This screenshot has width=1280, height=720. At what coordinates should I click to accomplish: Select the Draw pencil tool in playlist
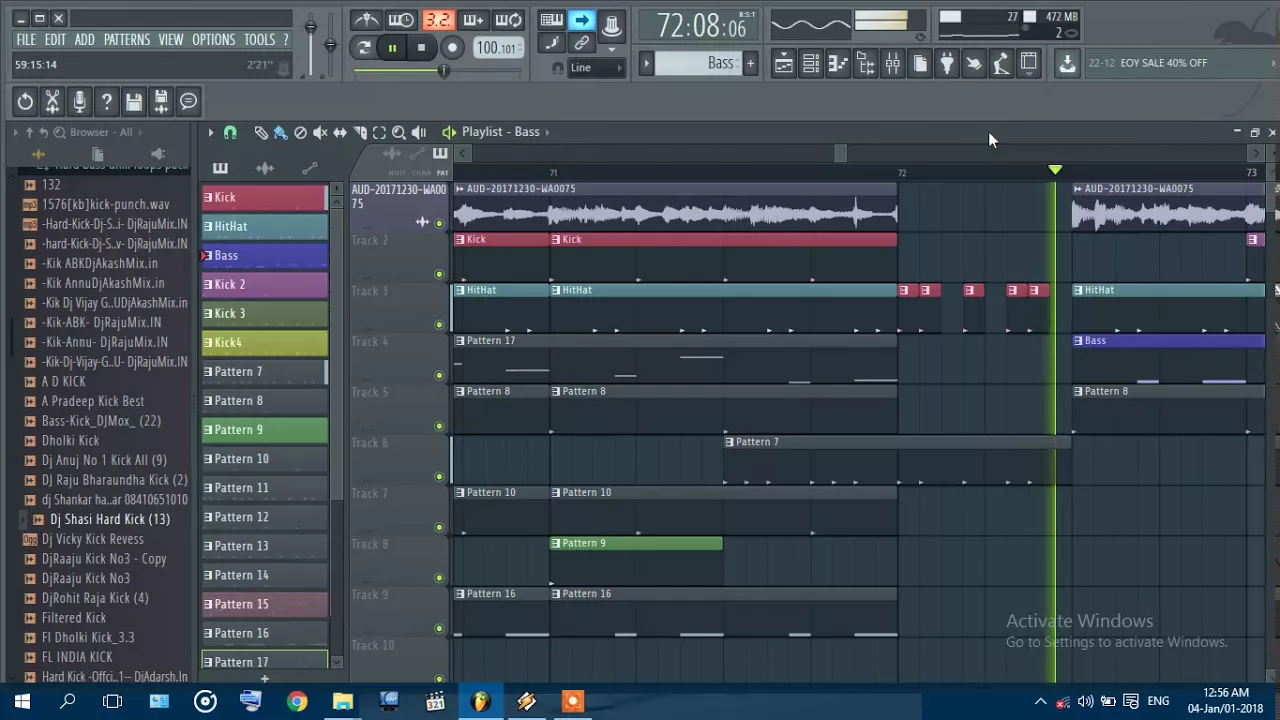coord(261,132)
